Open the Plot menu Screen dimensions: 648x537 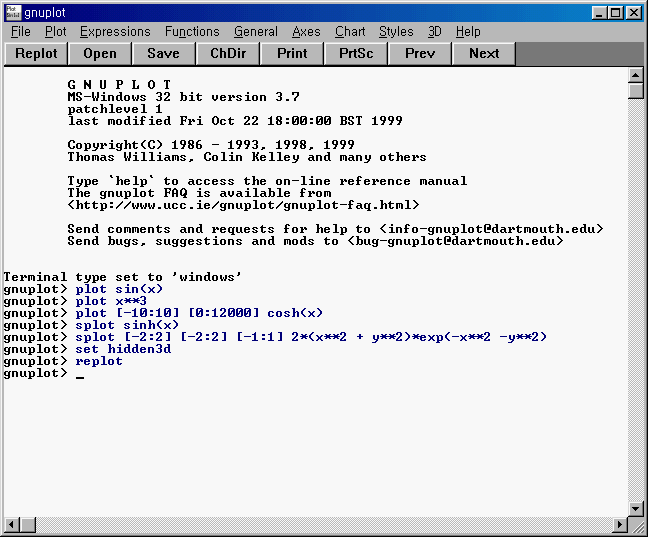pos(55,32)
